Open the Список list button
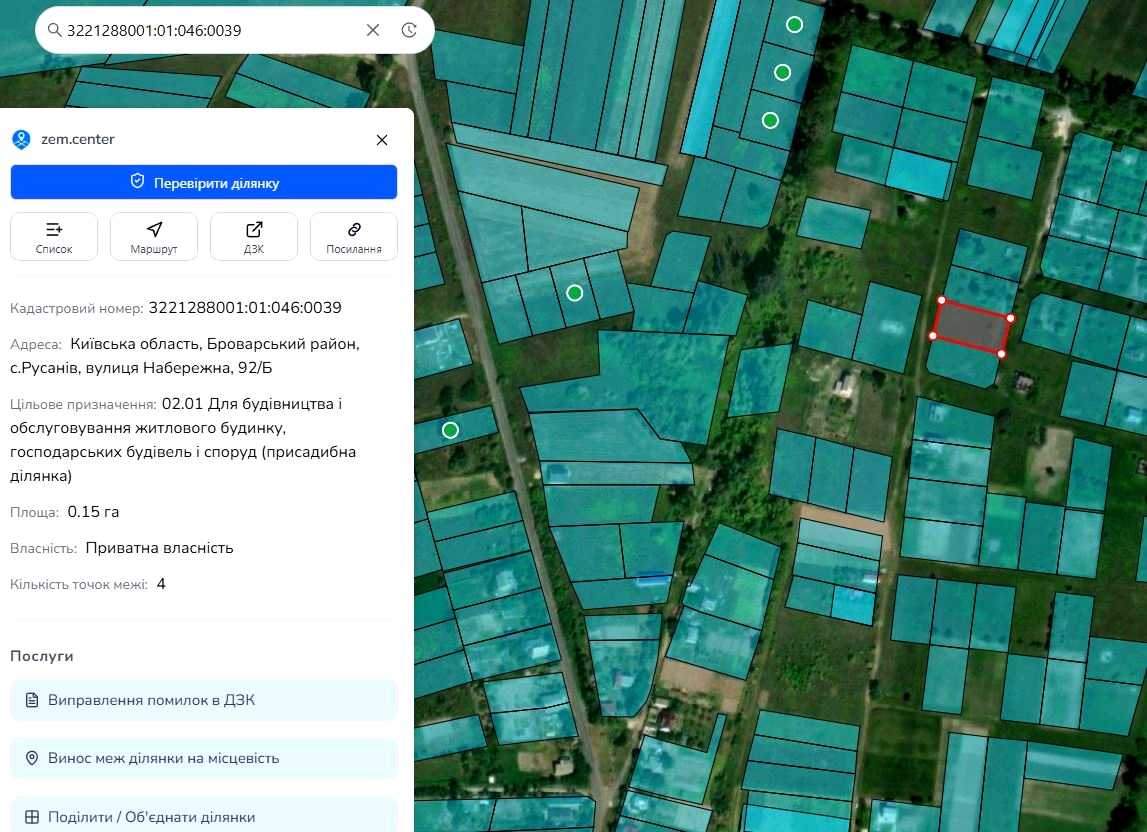 pos(54,236)
